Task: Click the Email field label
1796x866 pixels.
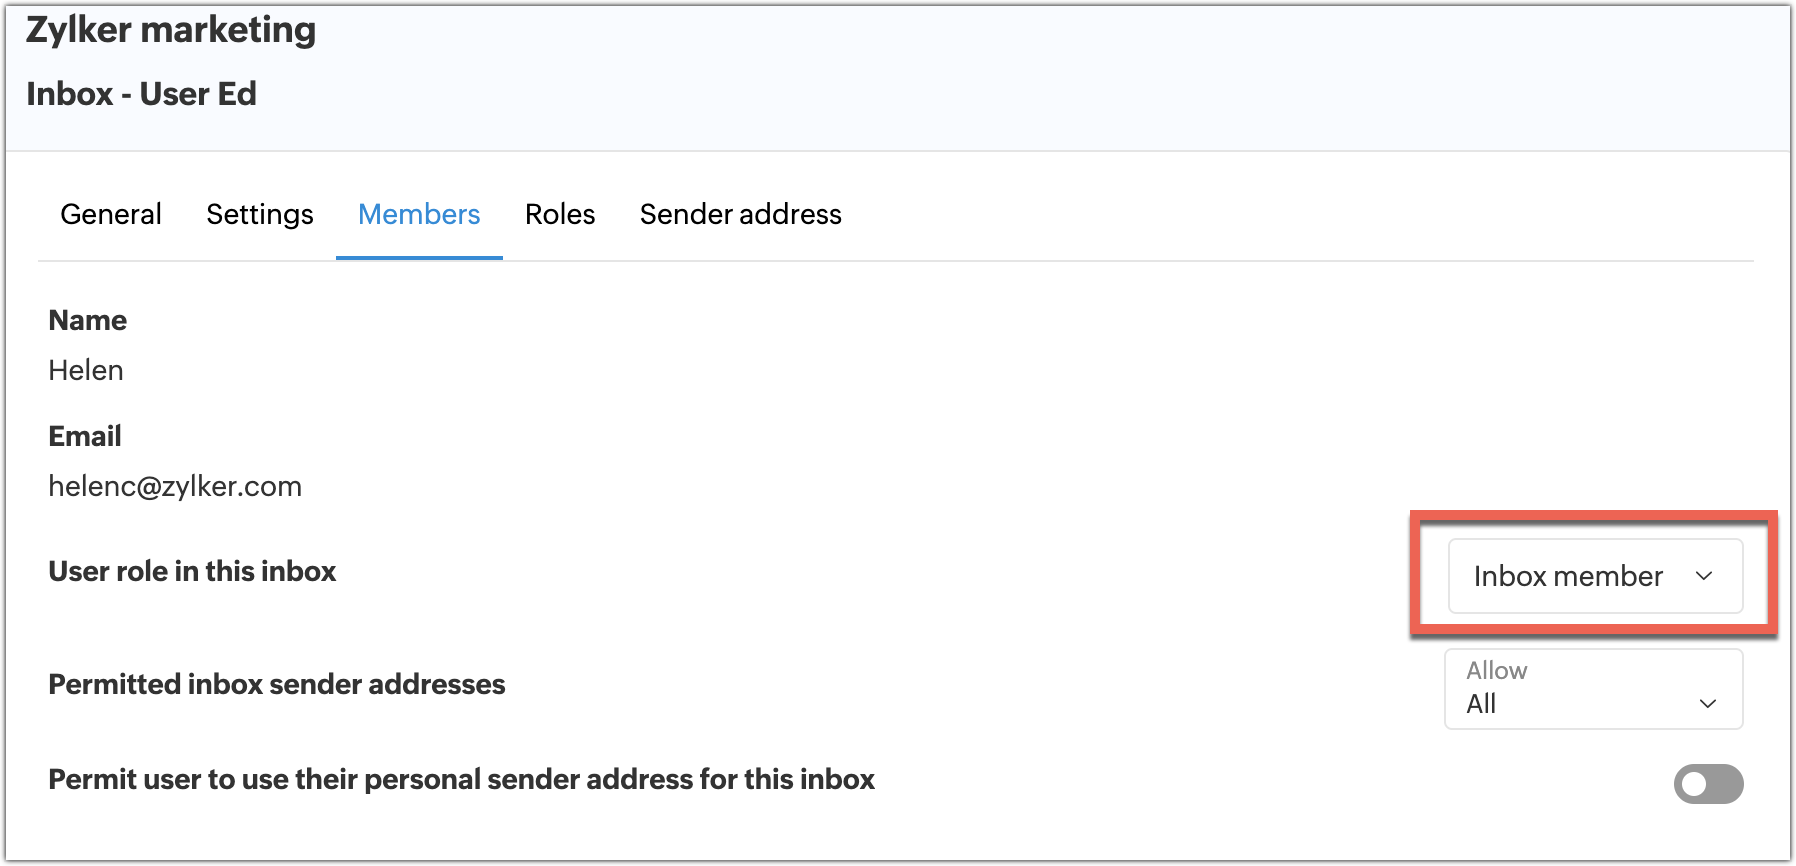Action: [x=85, y=436]
